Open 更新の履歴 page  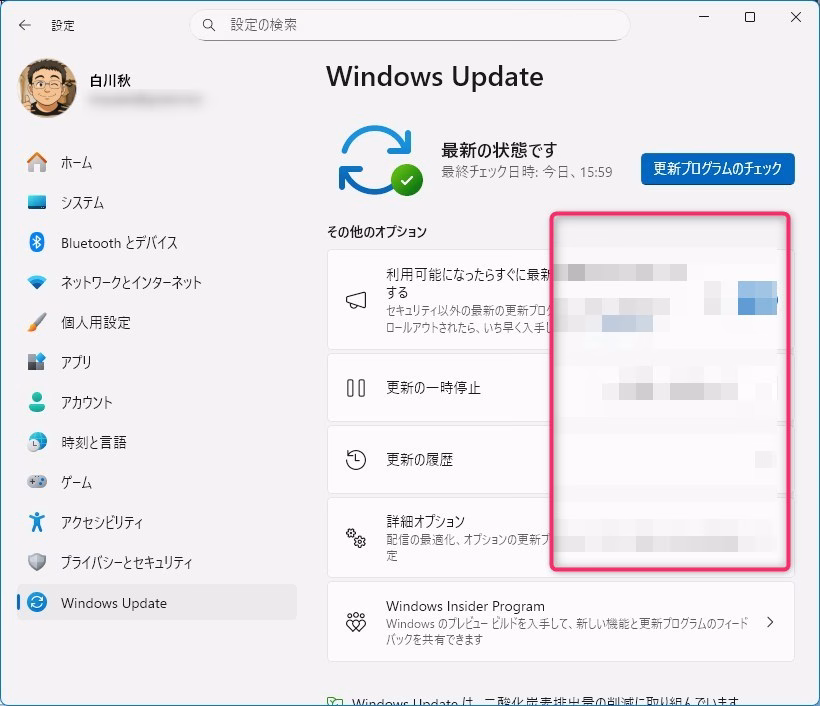tap(561, 460)
